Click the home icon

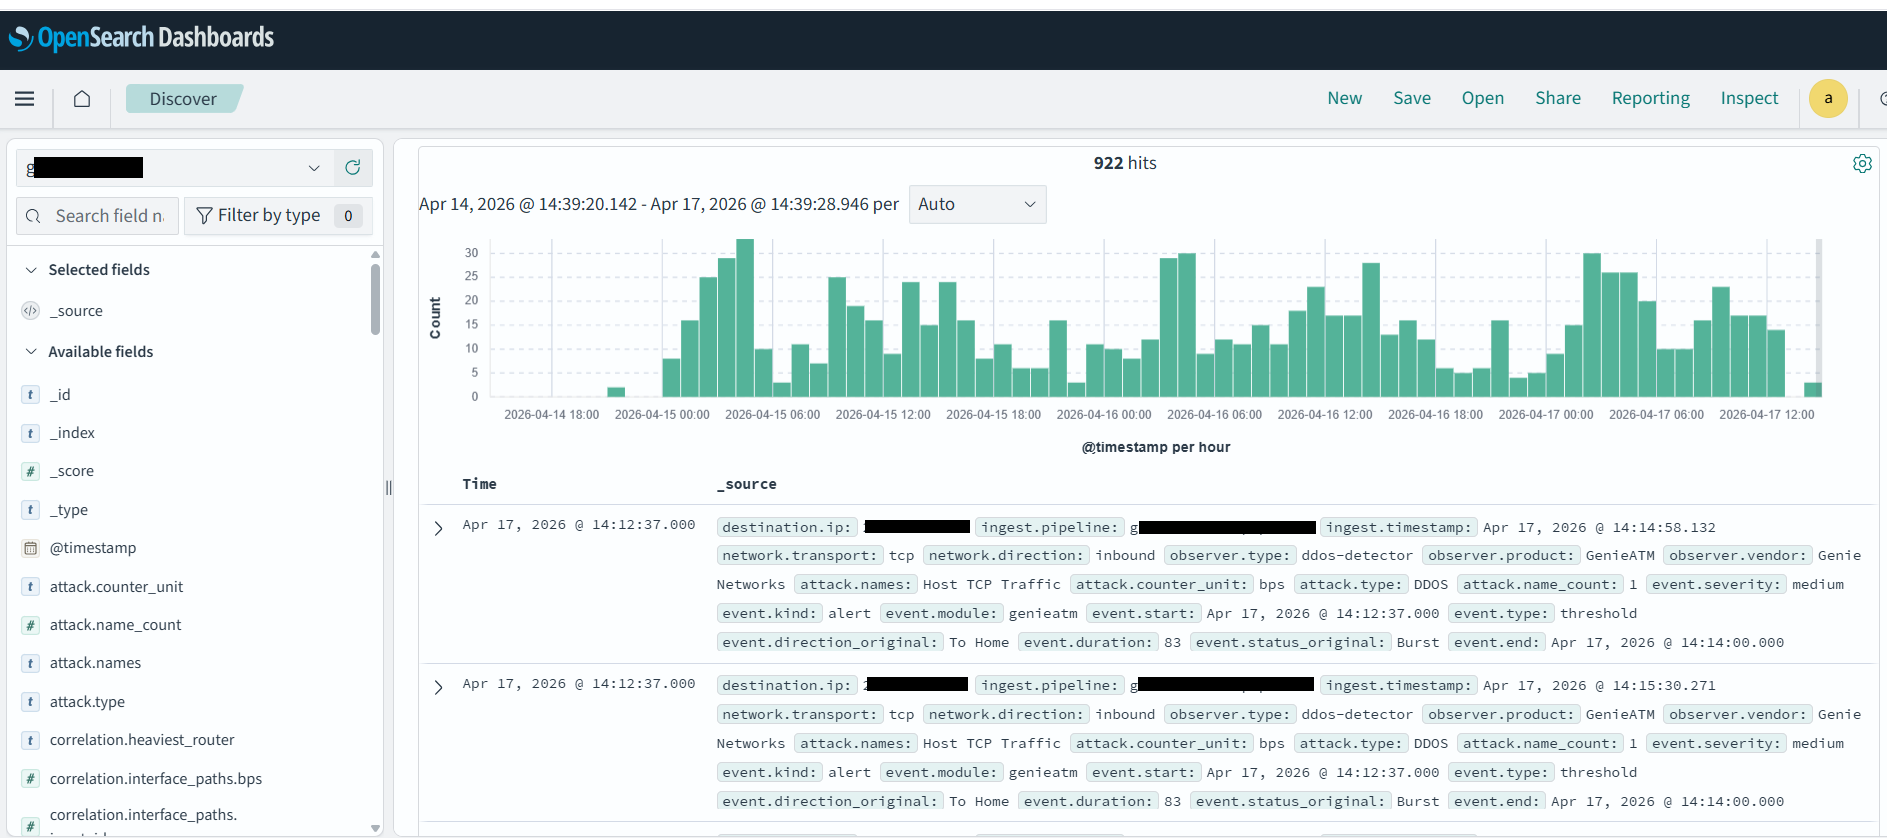pyautogui.click(x=82, y=99)
